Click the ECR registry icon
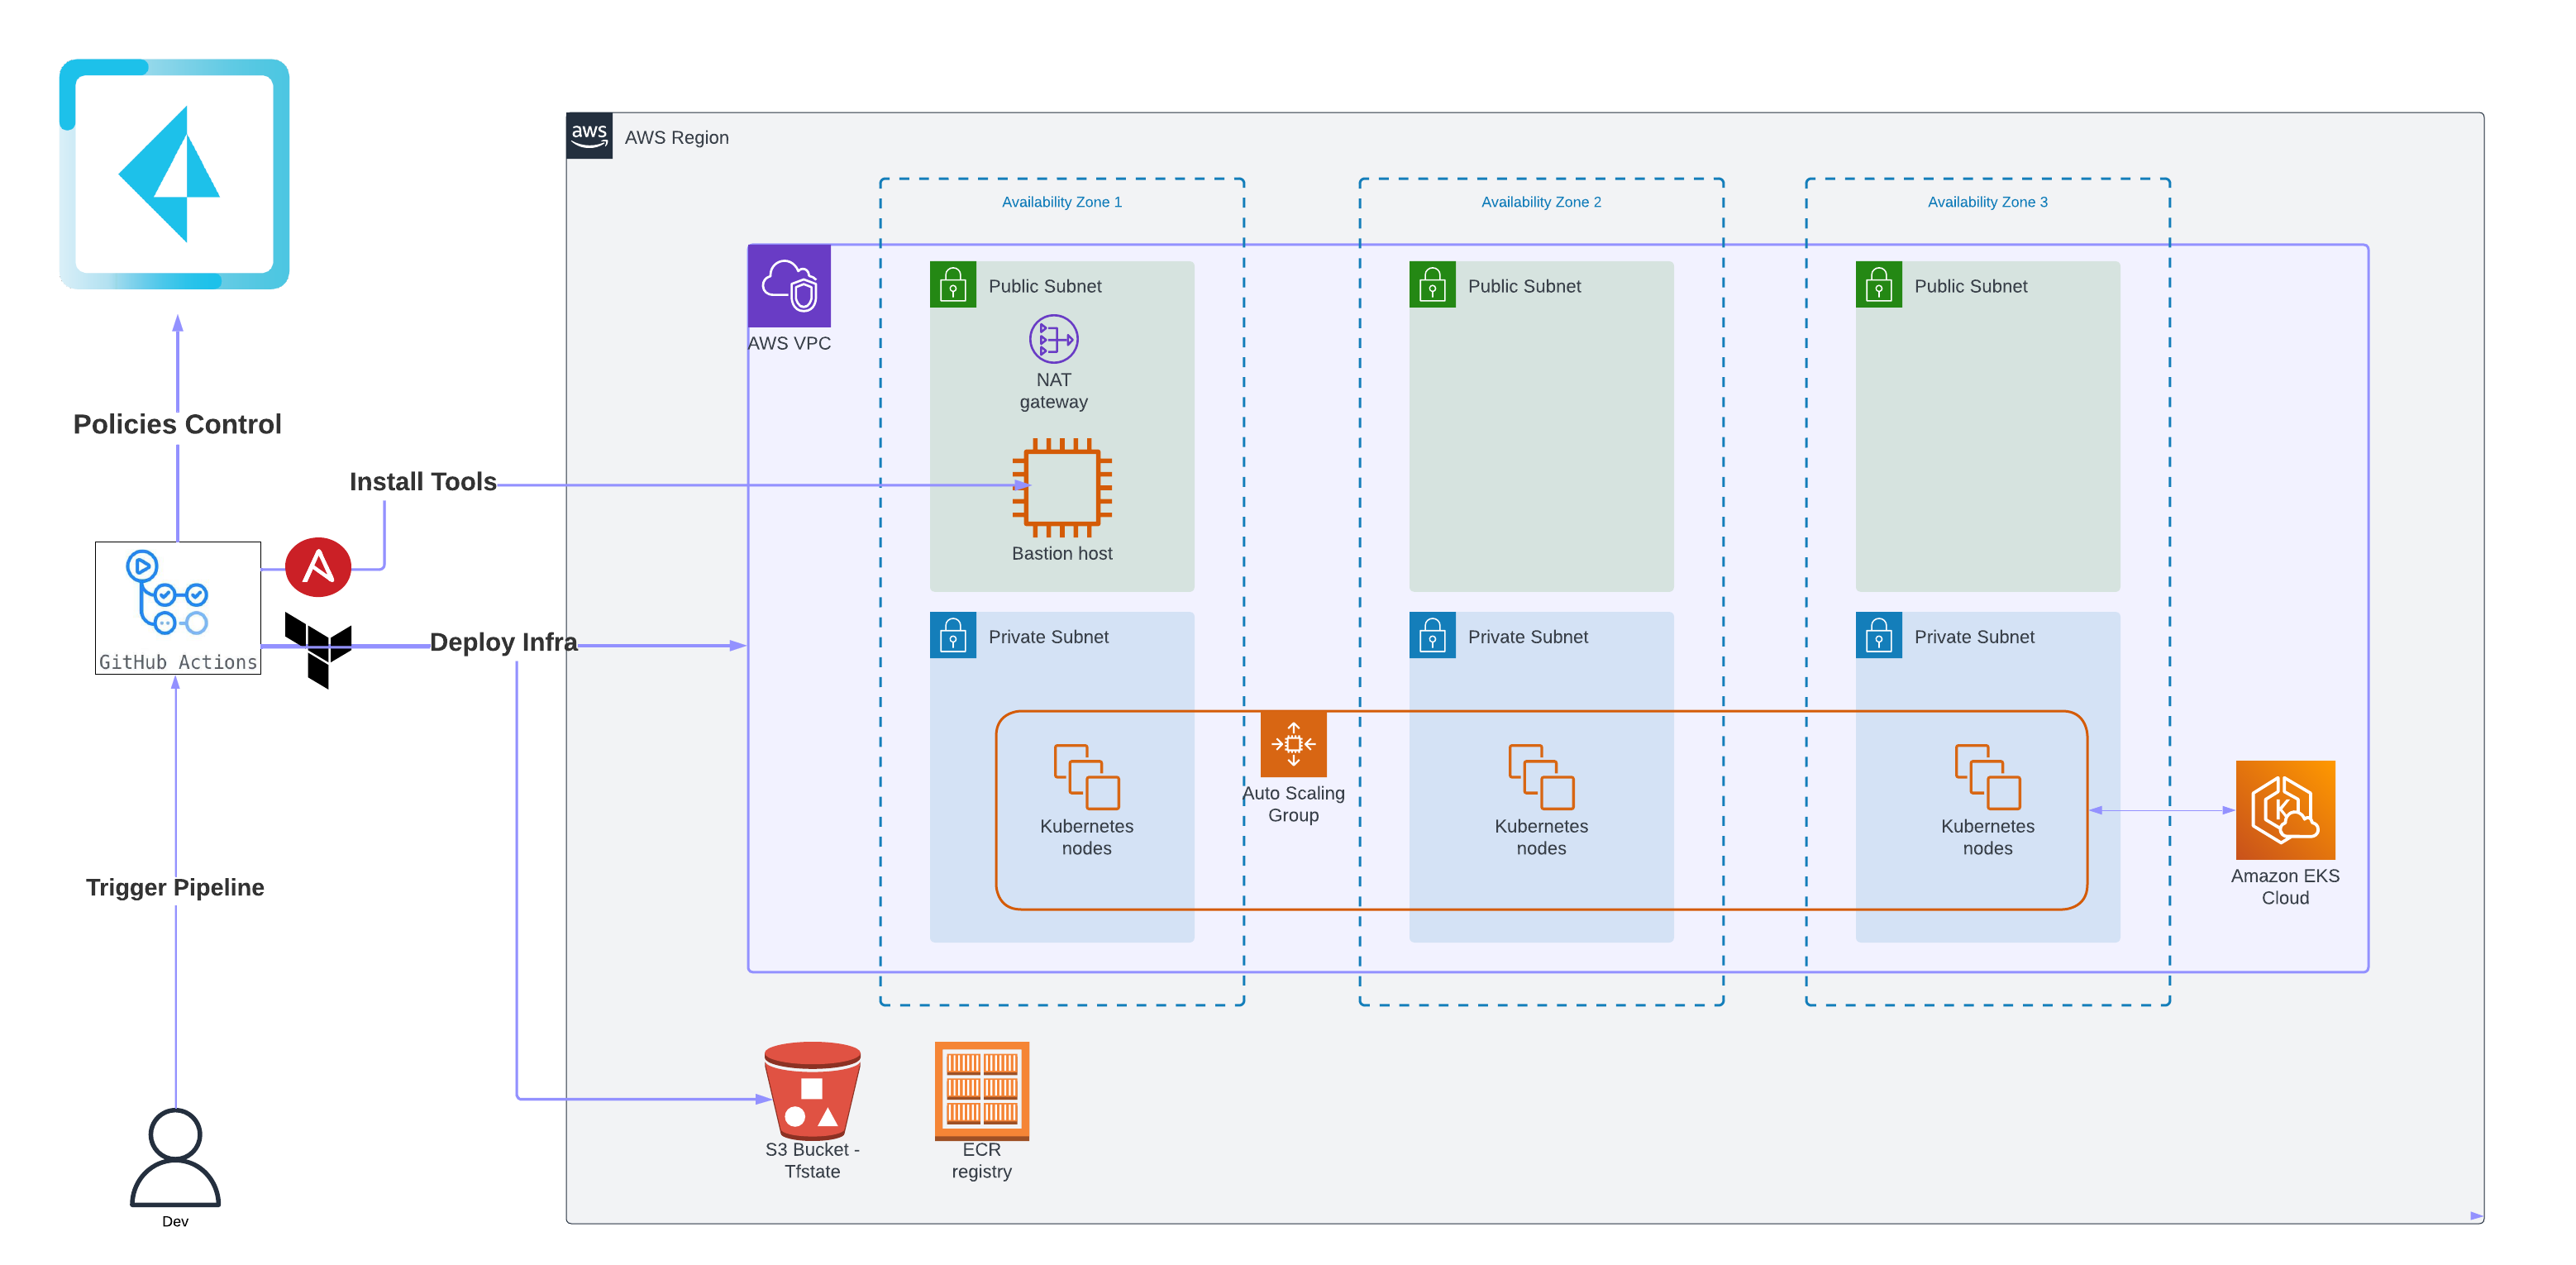This screenshot has width=2576, height=1265. pyautogui.click(x=981, y=1091)
